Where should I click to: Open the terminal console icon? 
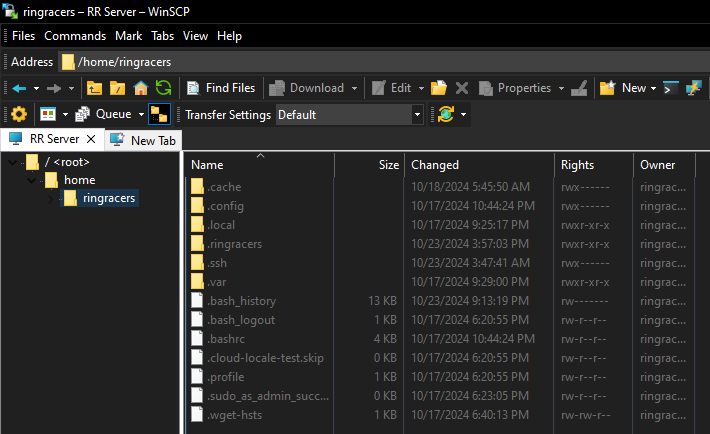pyautogui.click(x=671, y=88)
